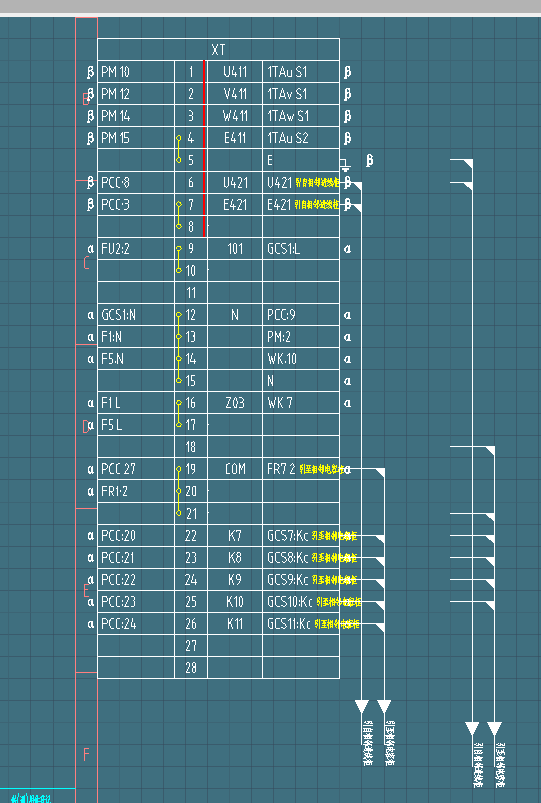Click the cyan text at the drawing's lower-left corner

pyautogui.click(x=31, y=798)
